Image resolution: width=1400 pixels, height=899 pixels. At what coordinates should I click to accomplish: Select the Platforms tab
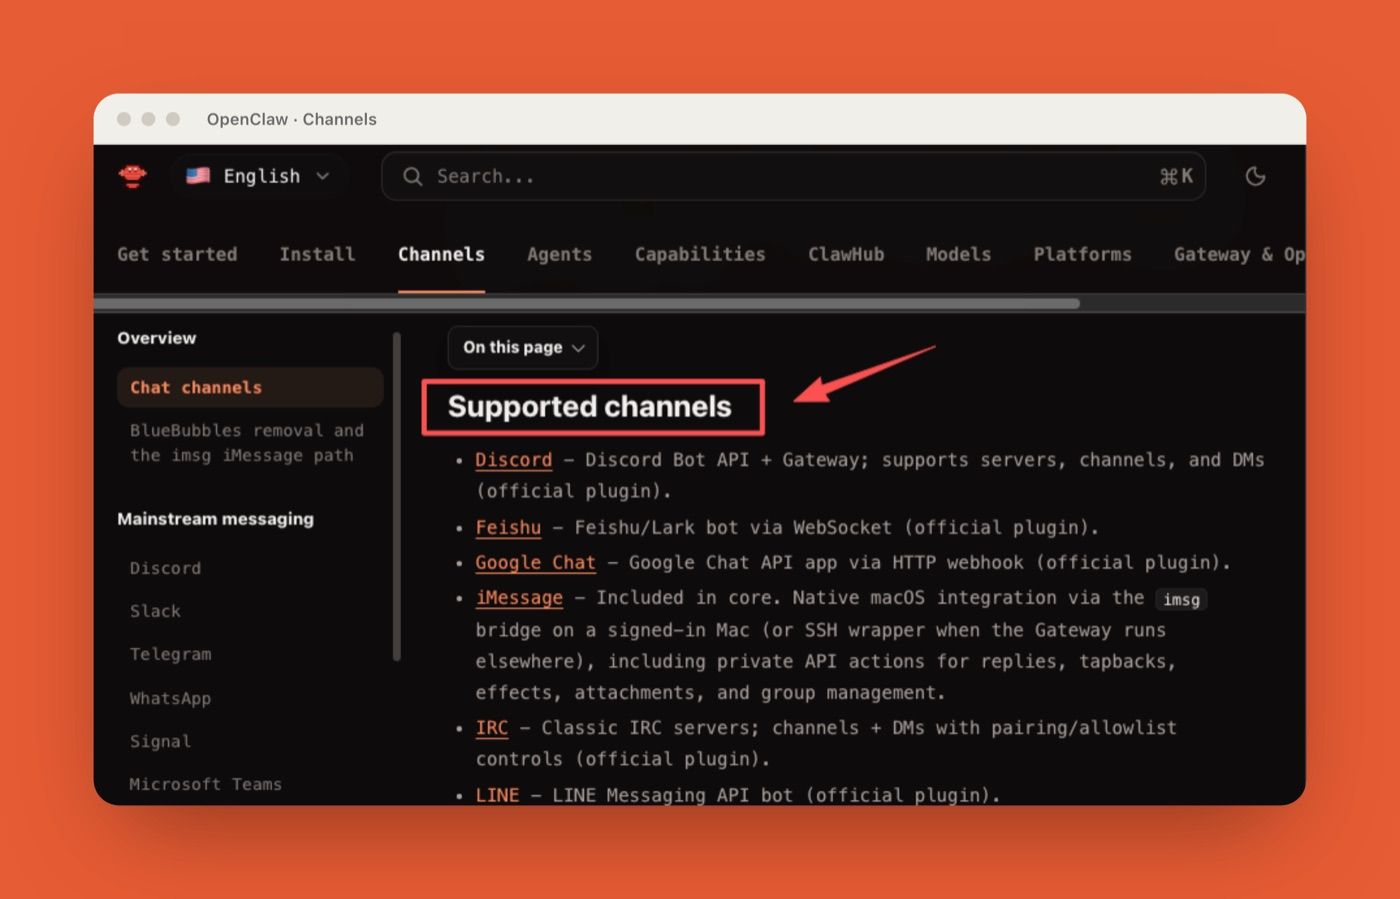pyautogui.click(x=1082, y=254)
